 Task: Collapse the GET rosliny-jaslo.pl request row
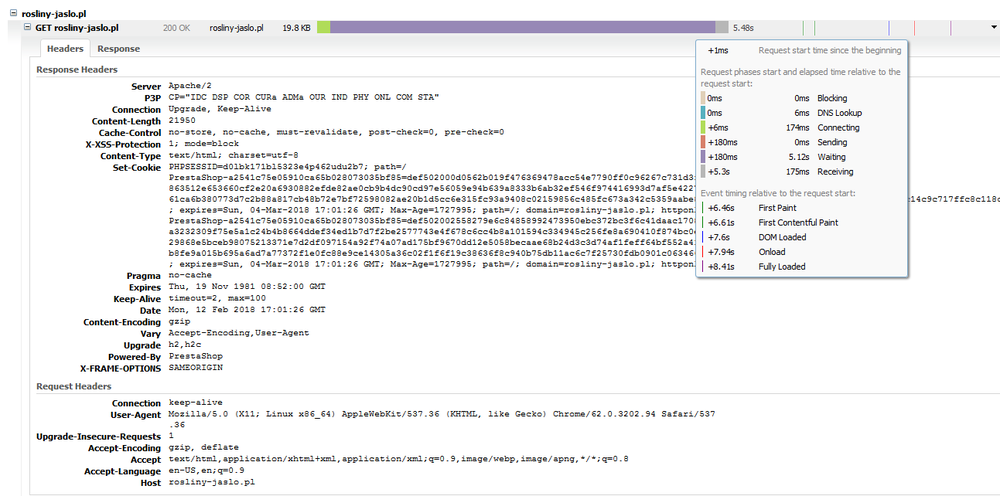tap(27, 27)
